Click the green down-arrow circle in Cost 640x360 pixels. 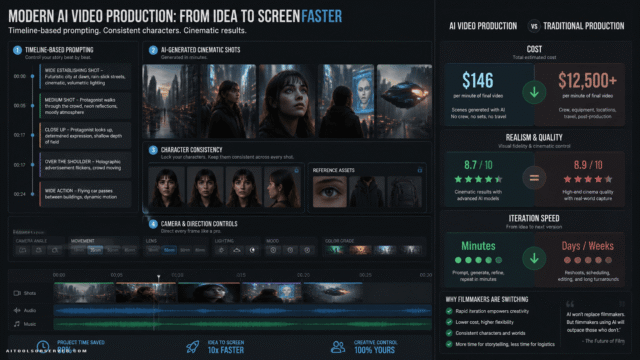pos(534,93)
